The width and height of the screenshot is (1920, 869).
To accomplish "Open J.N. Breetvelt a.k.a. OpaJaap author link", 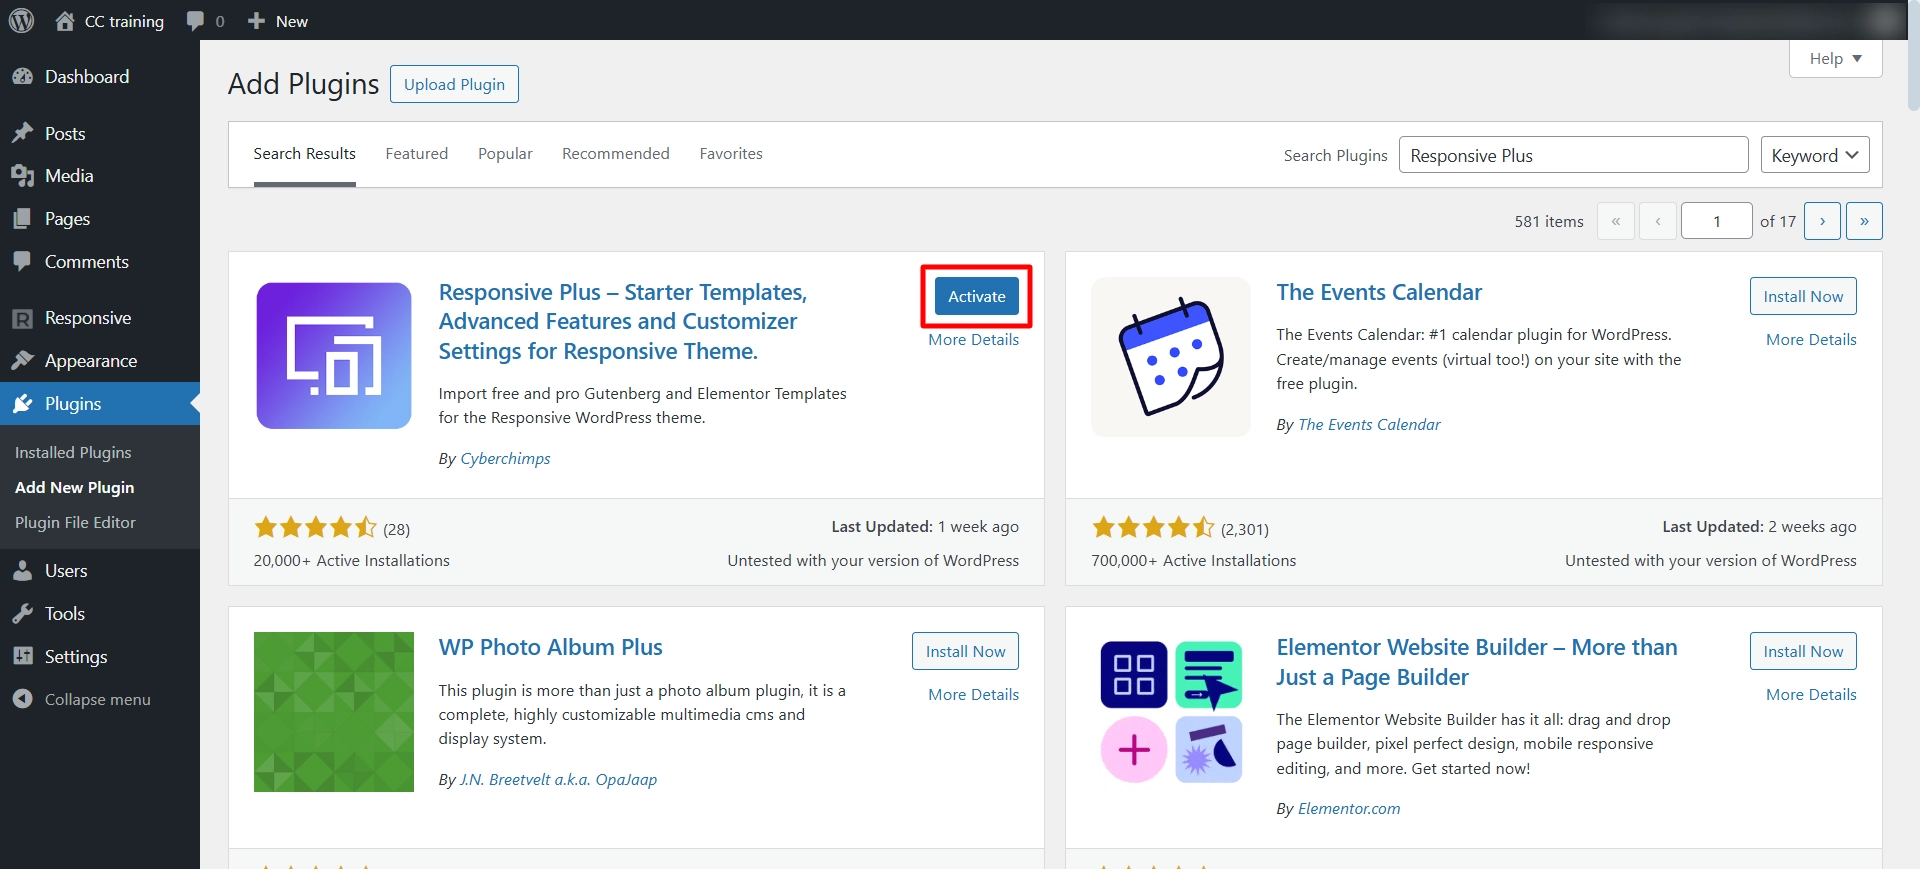I will pyautogui.click(x=558, y=780).
